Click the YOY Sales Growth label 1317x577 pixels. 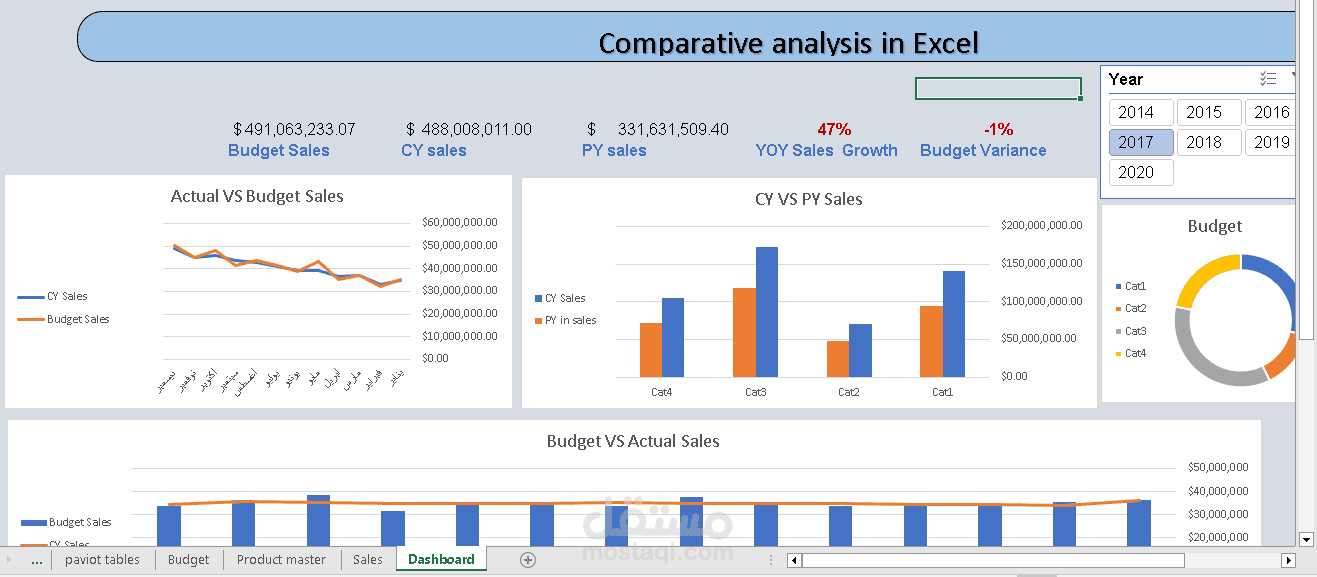click(x=826, y=151)
